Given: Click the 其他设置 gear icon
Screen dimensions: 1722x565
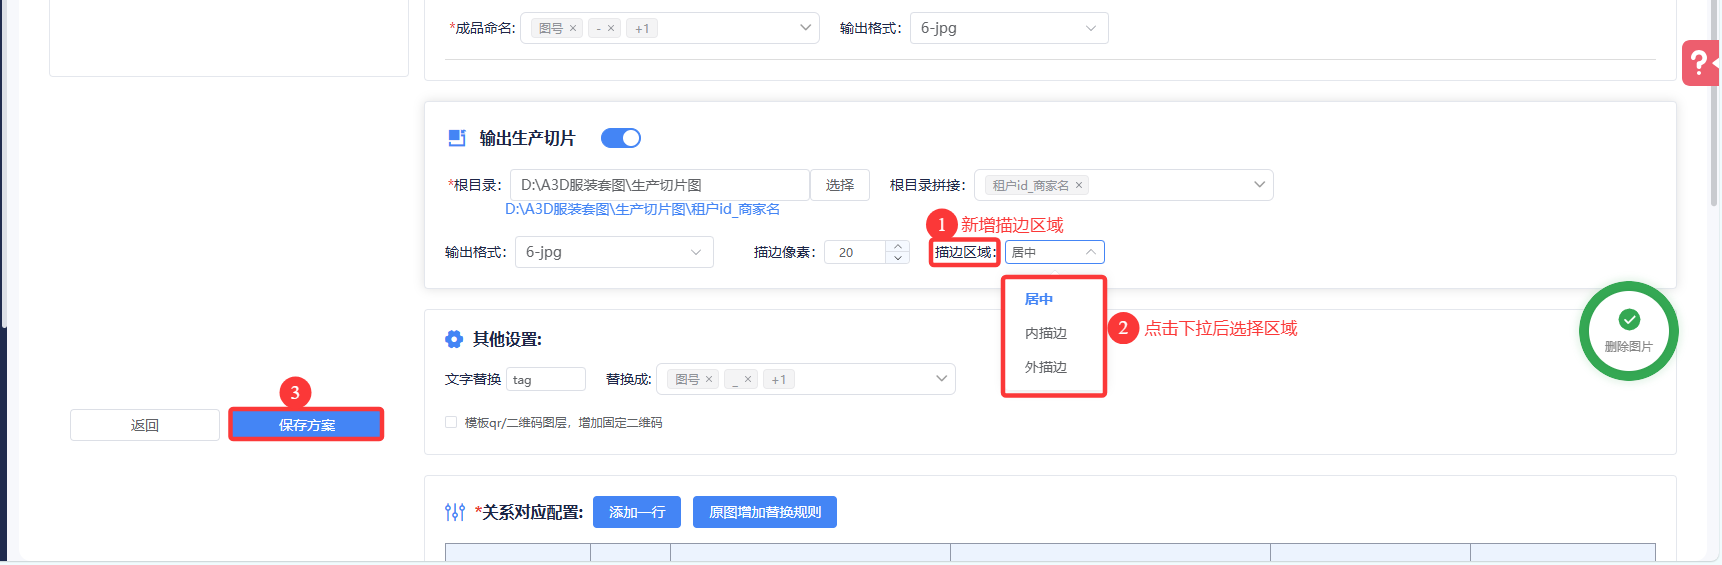Looking at the screenshot, I should (454, 339).
